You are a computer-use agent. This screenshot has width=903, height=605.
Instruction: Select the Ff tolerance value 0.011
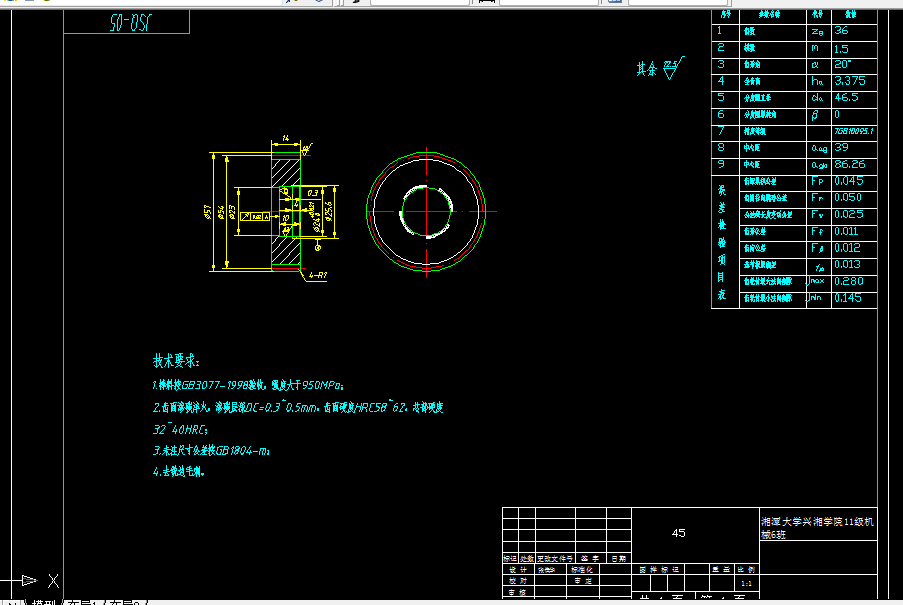point(847,231)
